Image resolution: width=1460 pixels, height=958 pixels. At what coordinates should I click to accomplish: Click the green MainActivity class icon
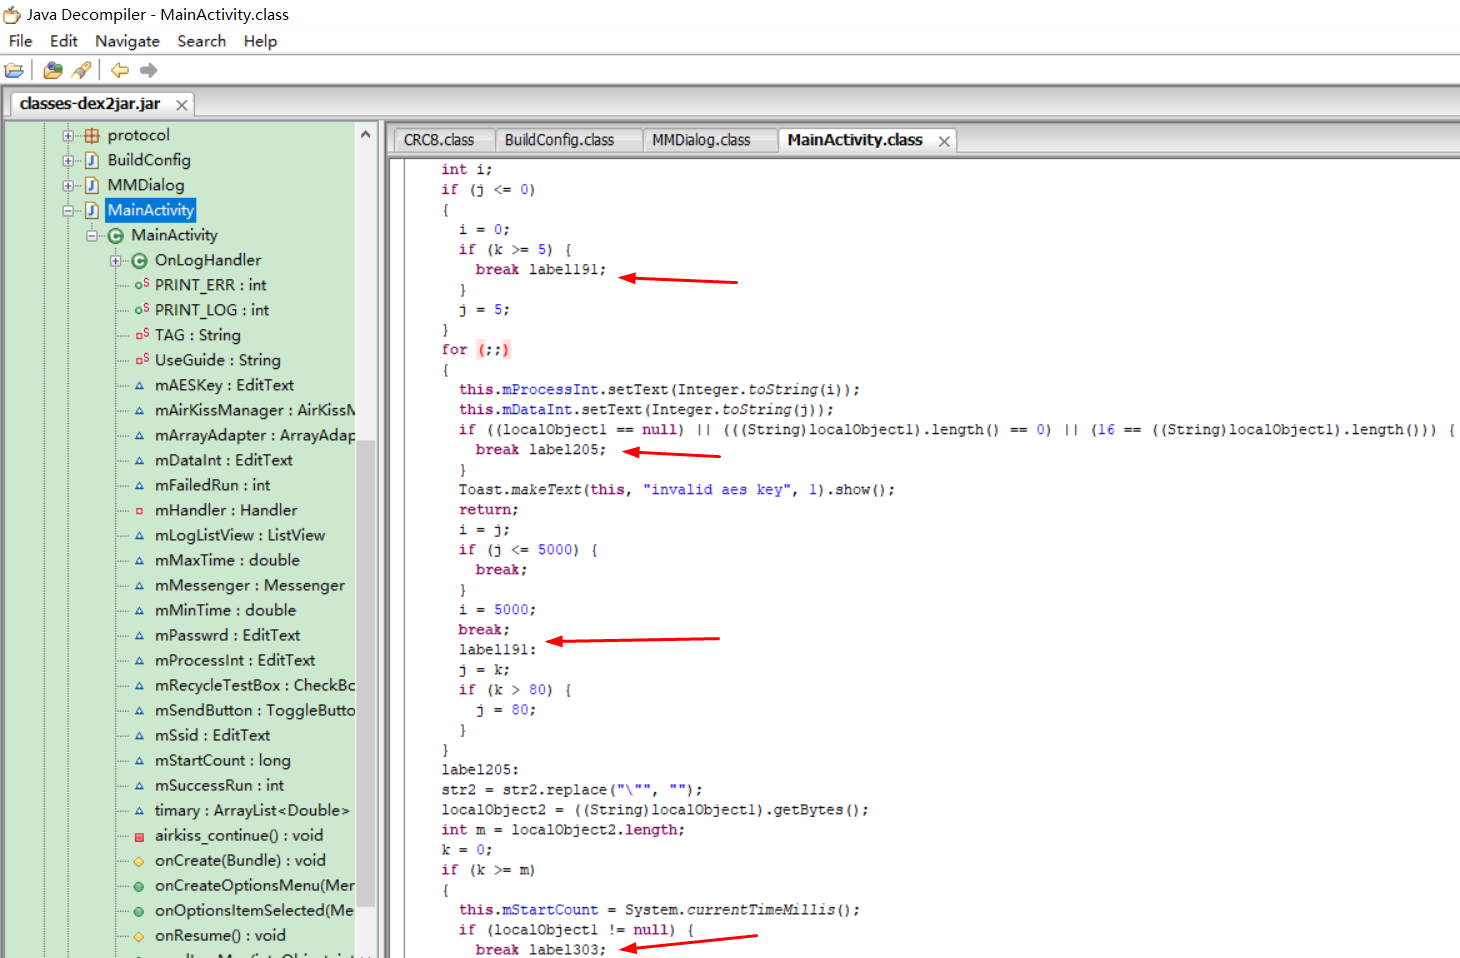116,235
